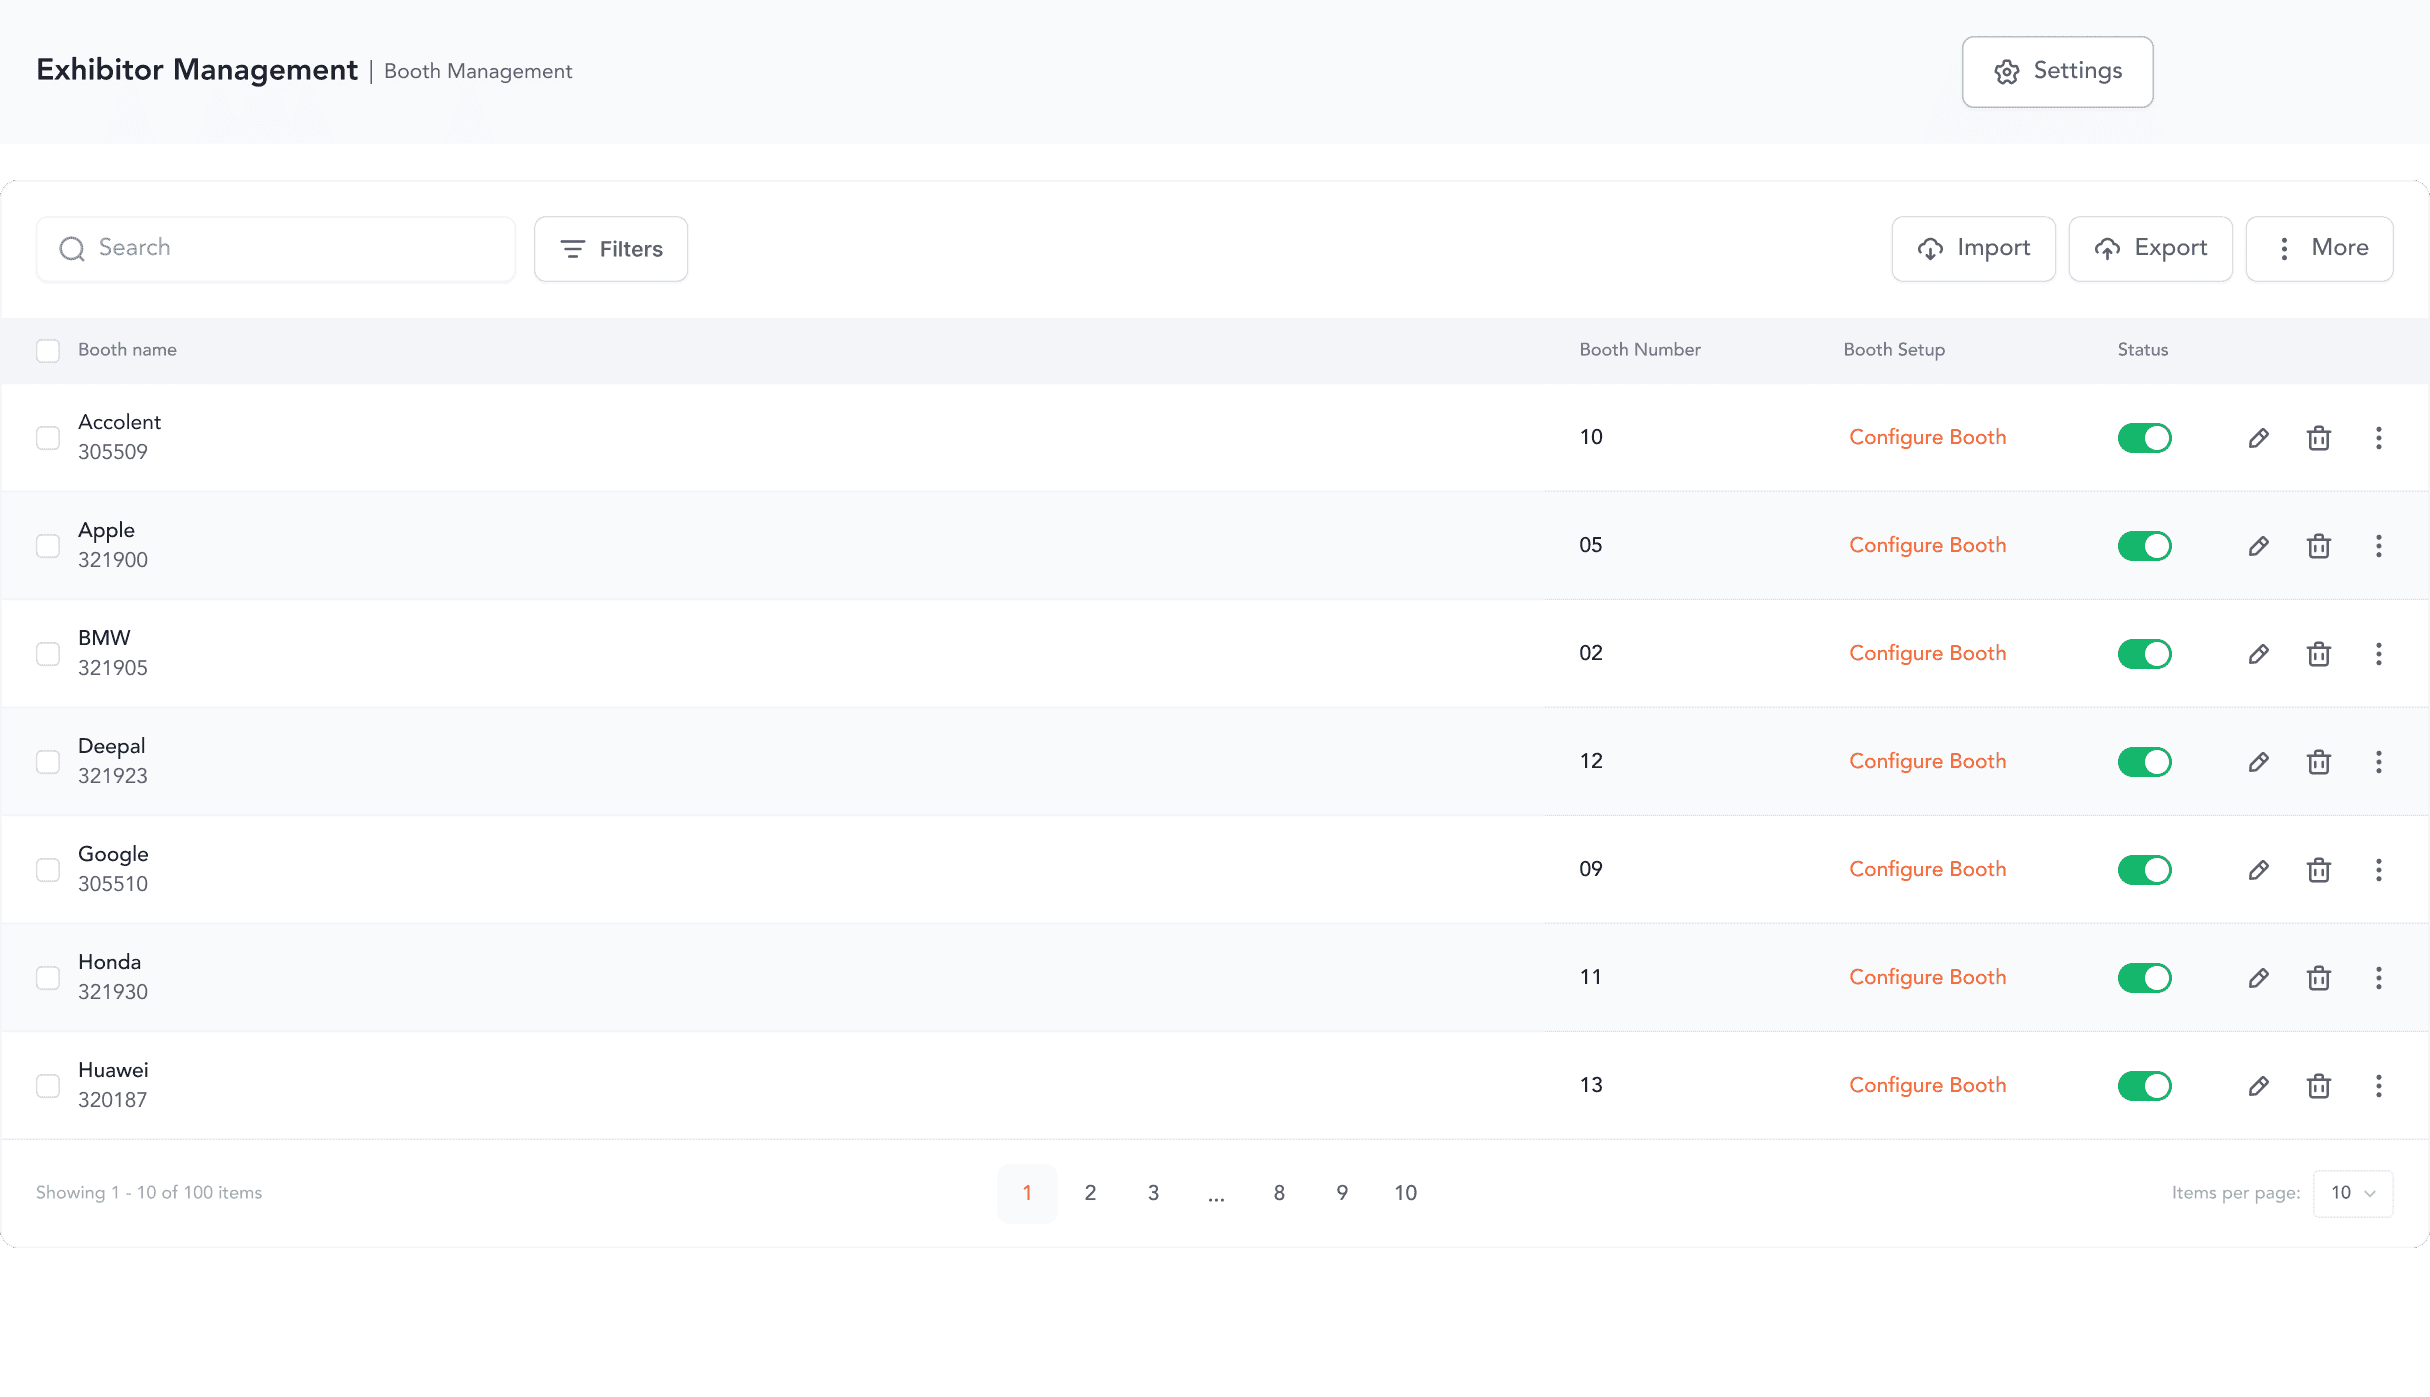
Task: Click the pencil icon in Huawei row
Action: [x=2258, y=1086]
